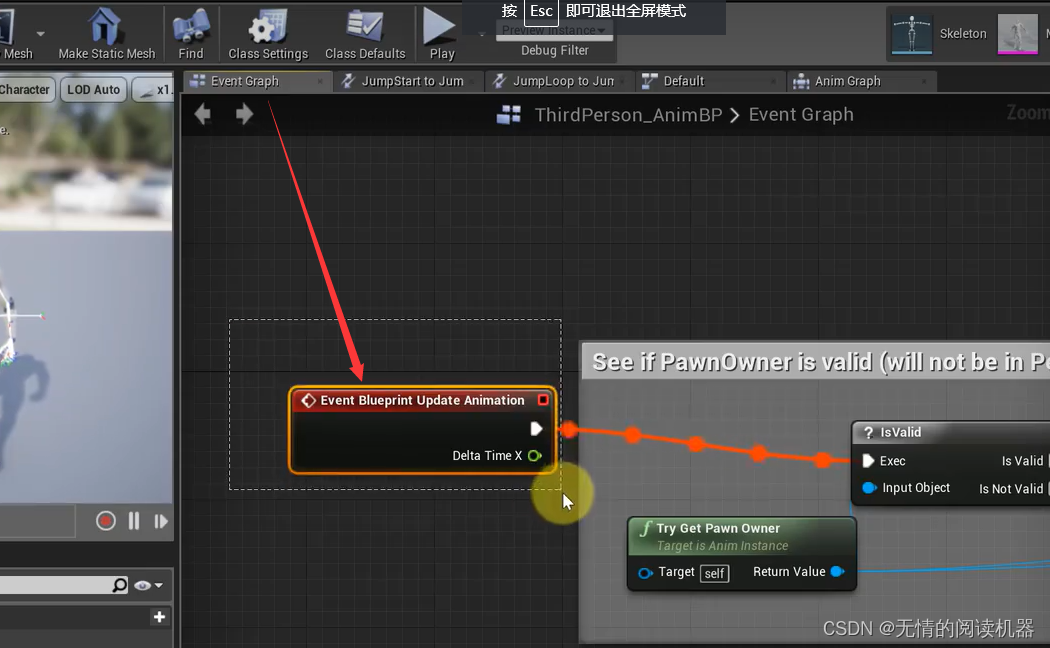Navigate forward in graph history
The height and width of the screenshot is (648, 1050).
coord(244,114)
